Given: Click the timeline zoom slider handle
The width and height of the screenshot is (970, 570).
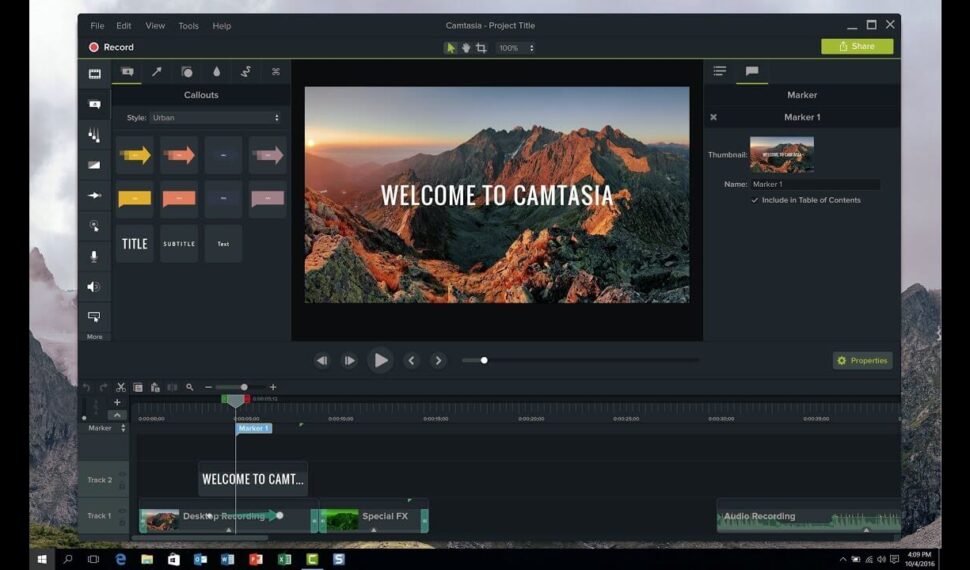Looking at the screenshot, I should point(244,387).
